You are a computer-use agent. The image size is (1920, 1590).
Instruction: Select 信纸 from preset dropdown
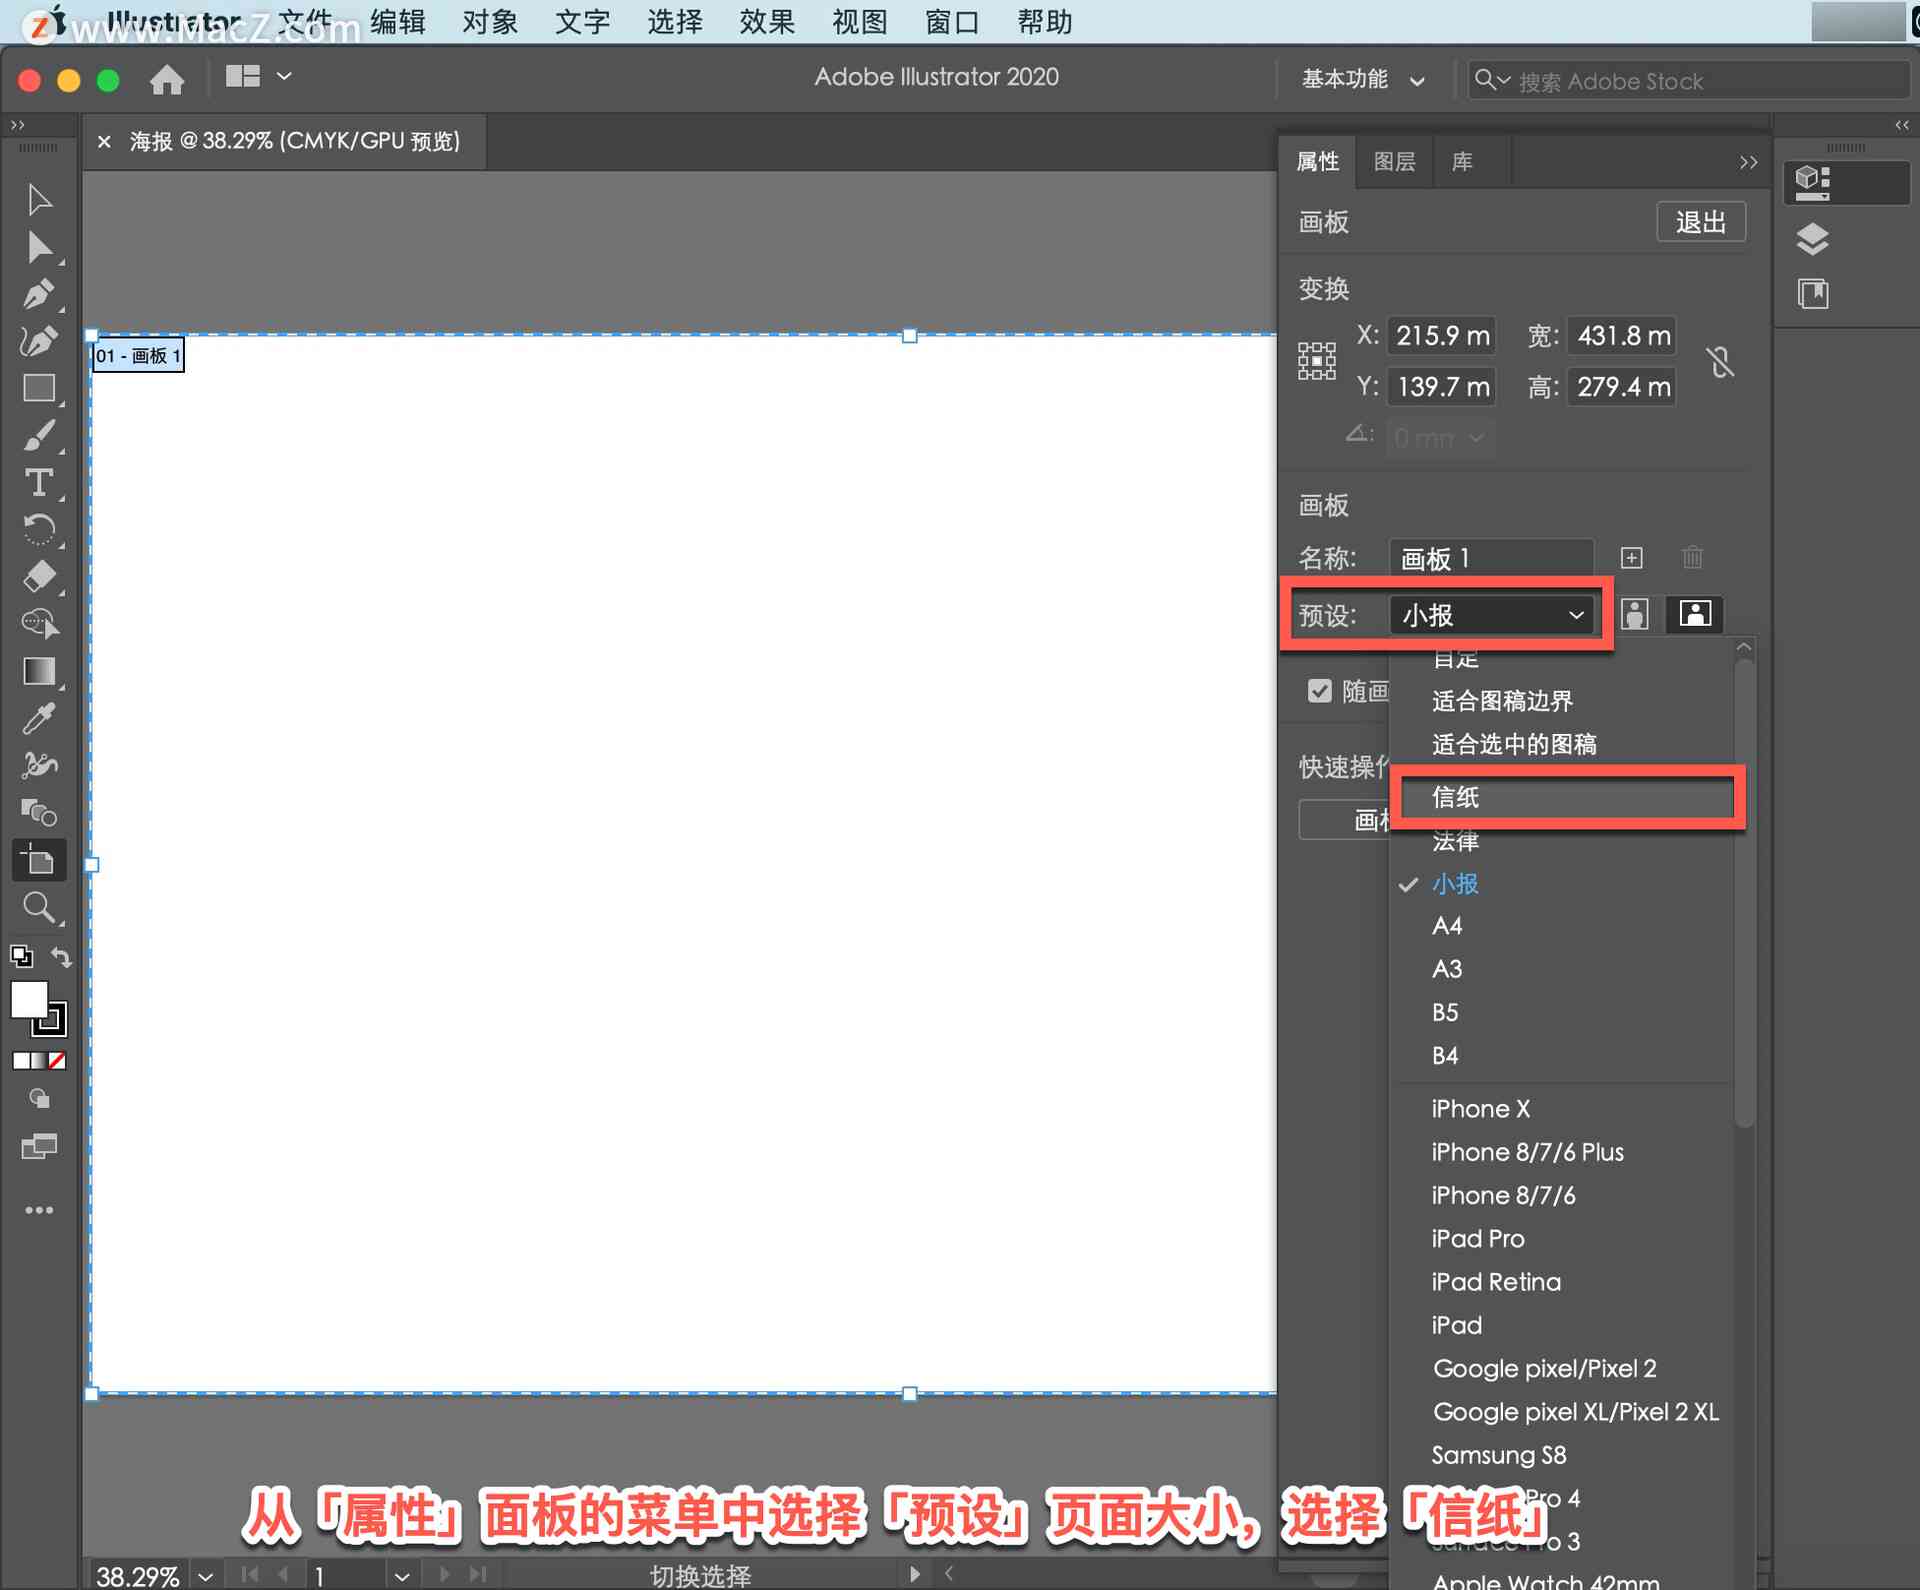tap(1569, 797)
